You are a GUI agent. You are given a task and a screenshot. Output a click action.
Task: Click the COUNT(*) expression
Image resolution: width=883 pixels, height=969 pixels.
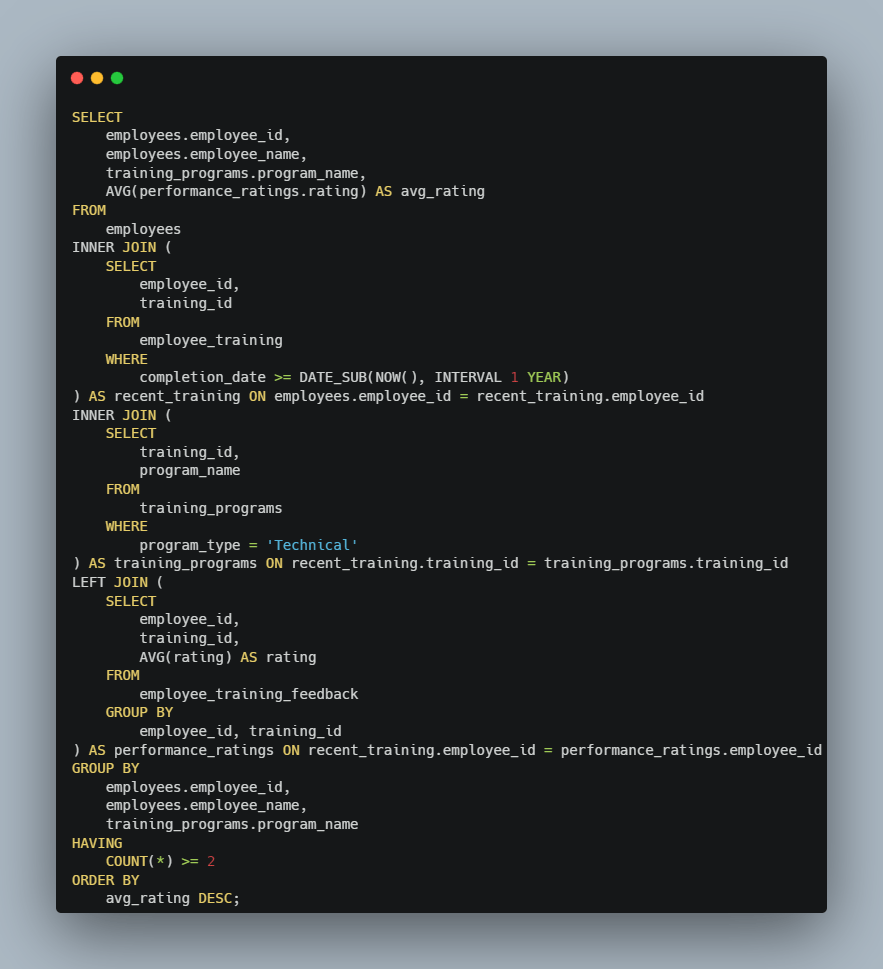139,861
